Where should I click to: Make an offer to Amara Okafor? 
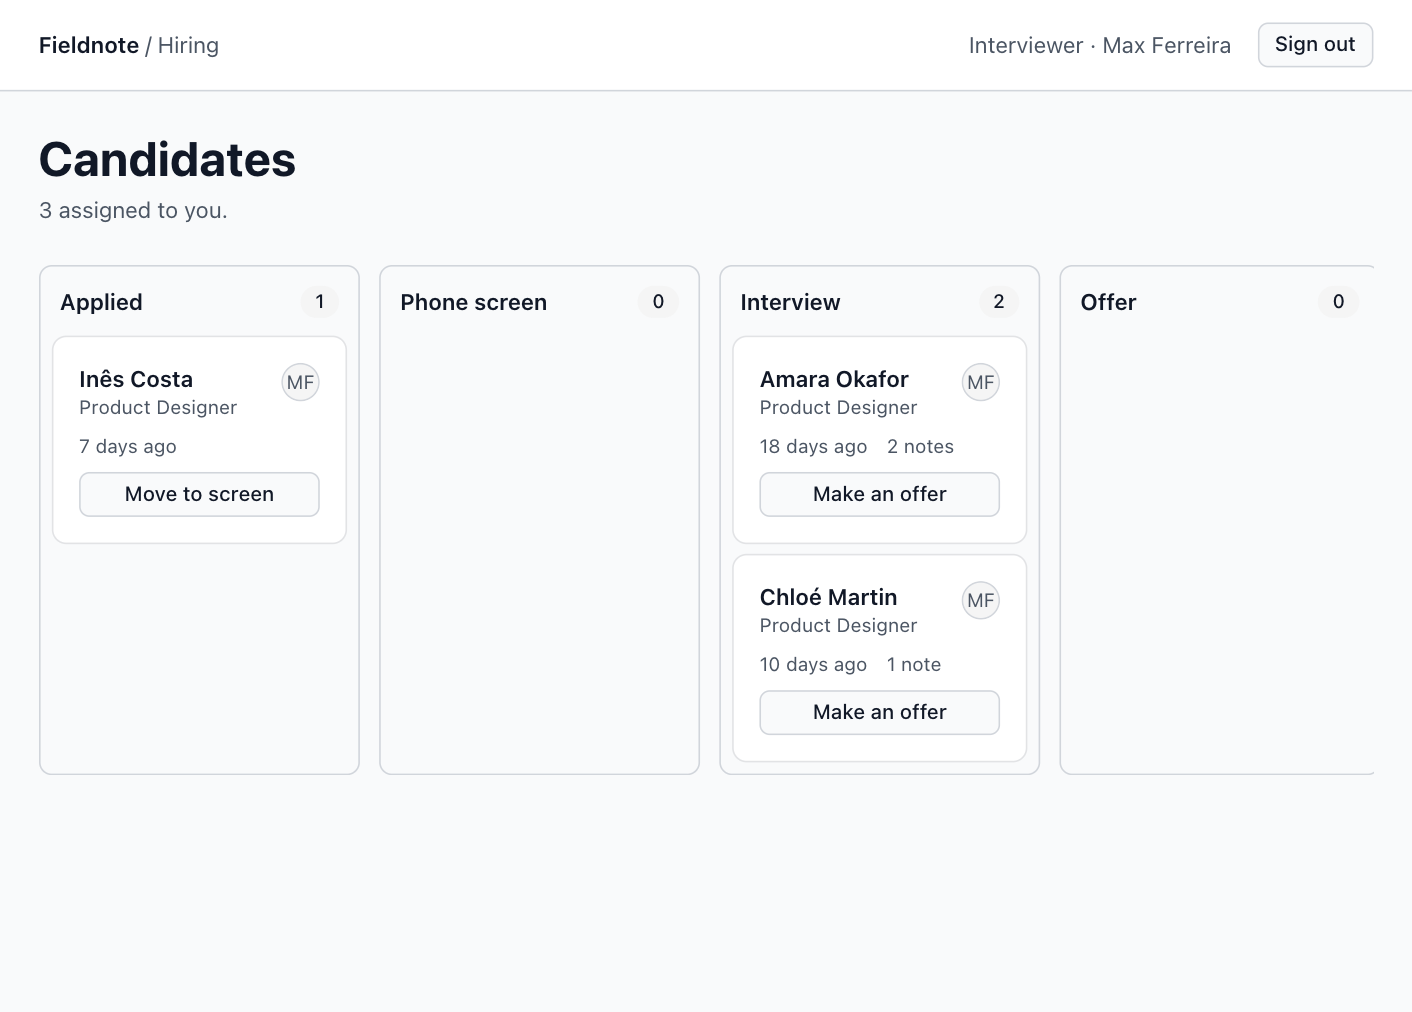[880, 494]
